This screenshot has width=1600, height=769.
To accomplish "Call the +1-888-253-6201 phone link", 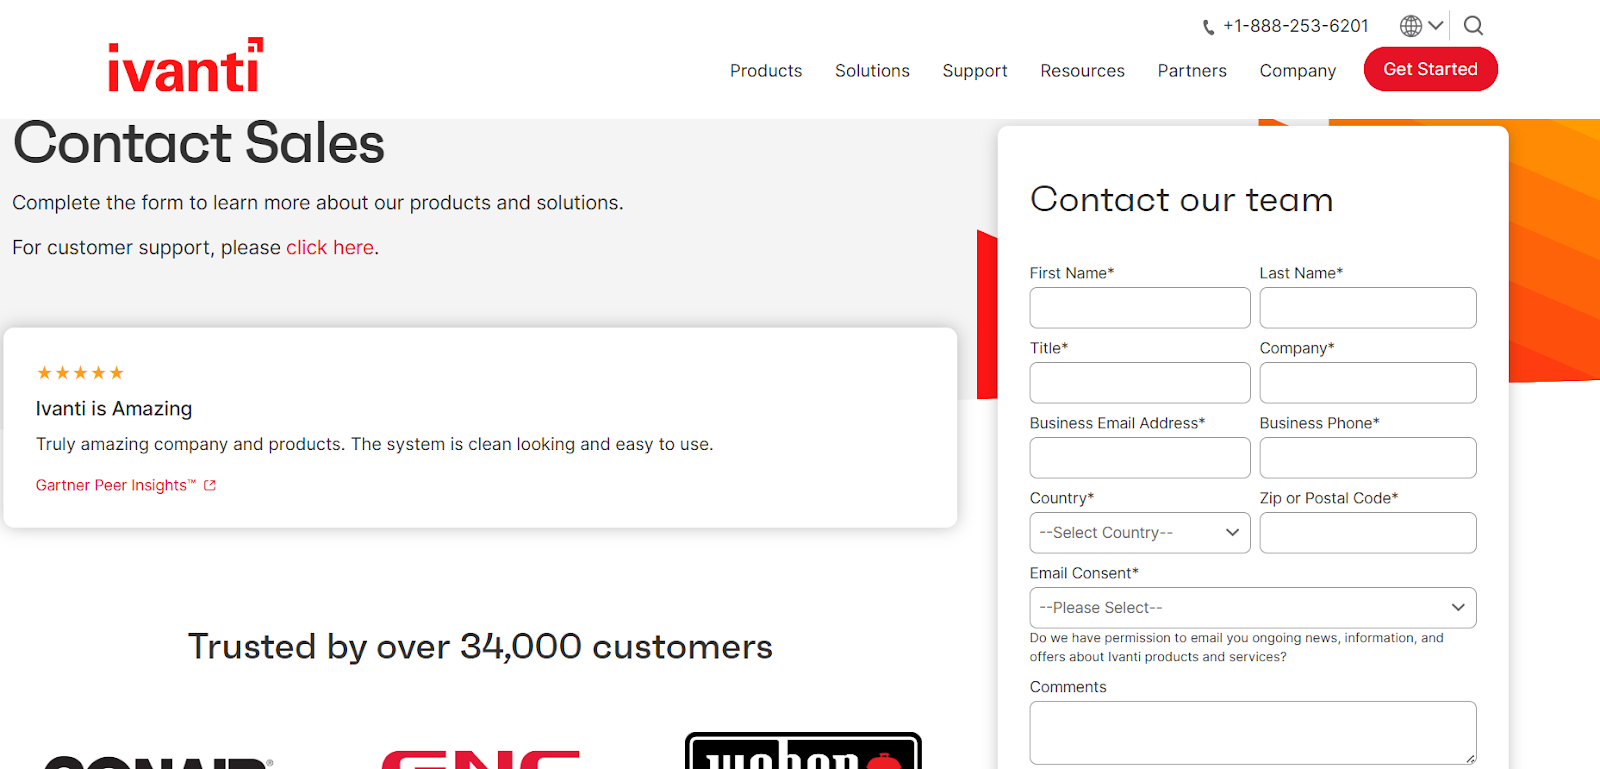I will point(1296,26).
